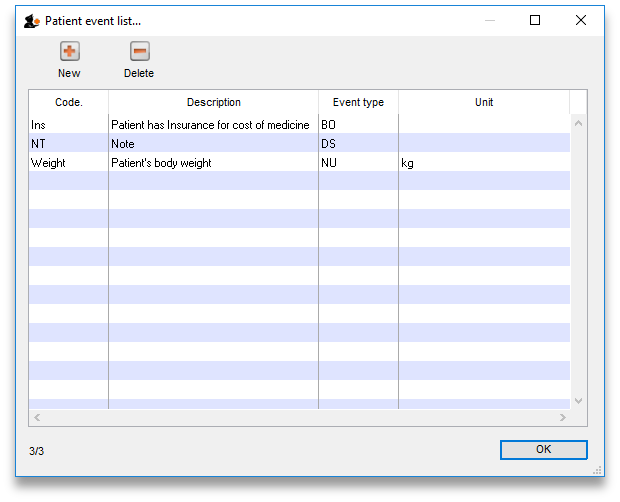This screenshot has height=502, width=620.
Task: Sort by the Code column header
Action: point(68,102)
